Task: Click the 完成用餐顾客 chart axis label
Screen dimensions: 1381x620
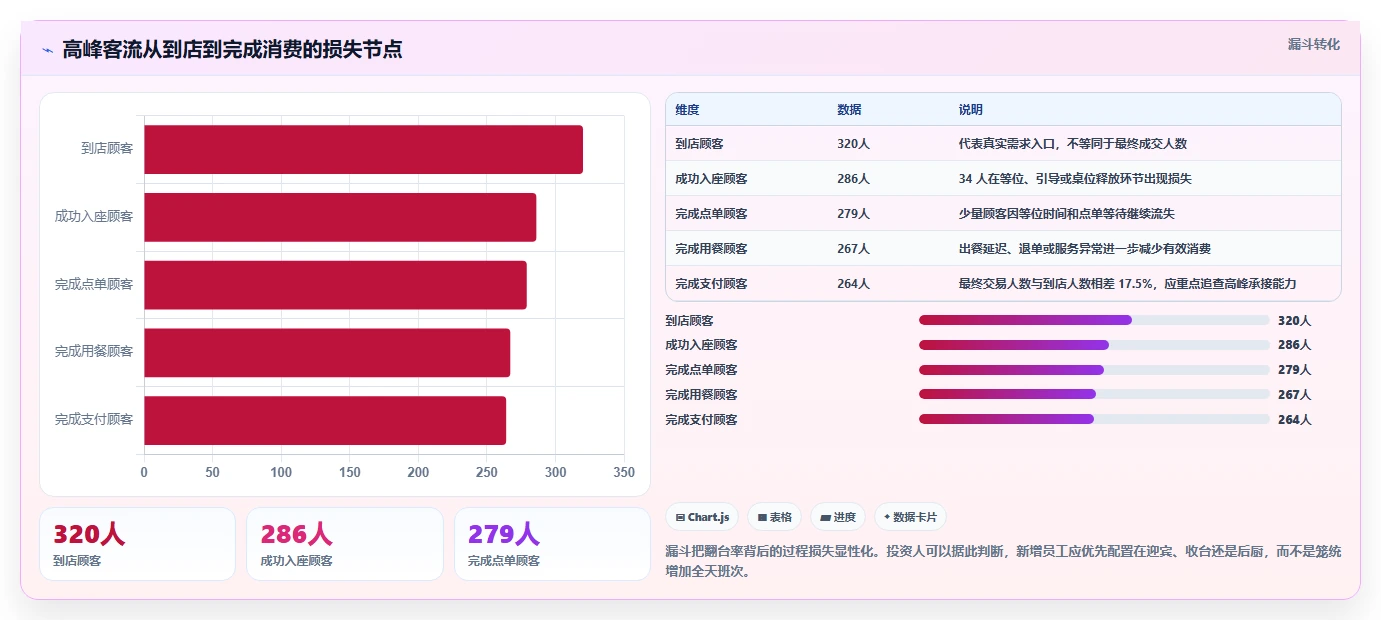Action: [94, 352]
